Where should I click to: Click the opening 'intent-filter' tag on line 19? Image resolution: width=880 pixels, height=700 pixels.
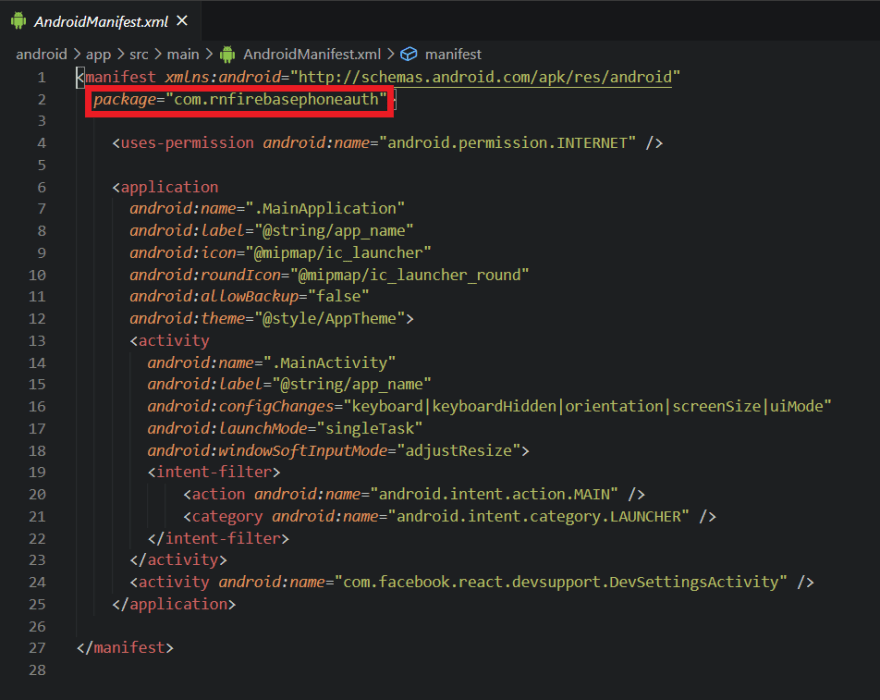pyautogui.click(x=214, y=472)
